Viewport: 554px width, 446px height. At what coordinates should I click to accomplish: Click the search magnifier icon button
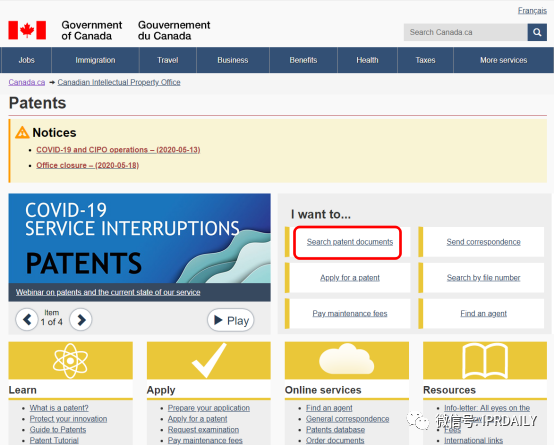click(537, 32)
